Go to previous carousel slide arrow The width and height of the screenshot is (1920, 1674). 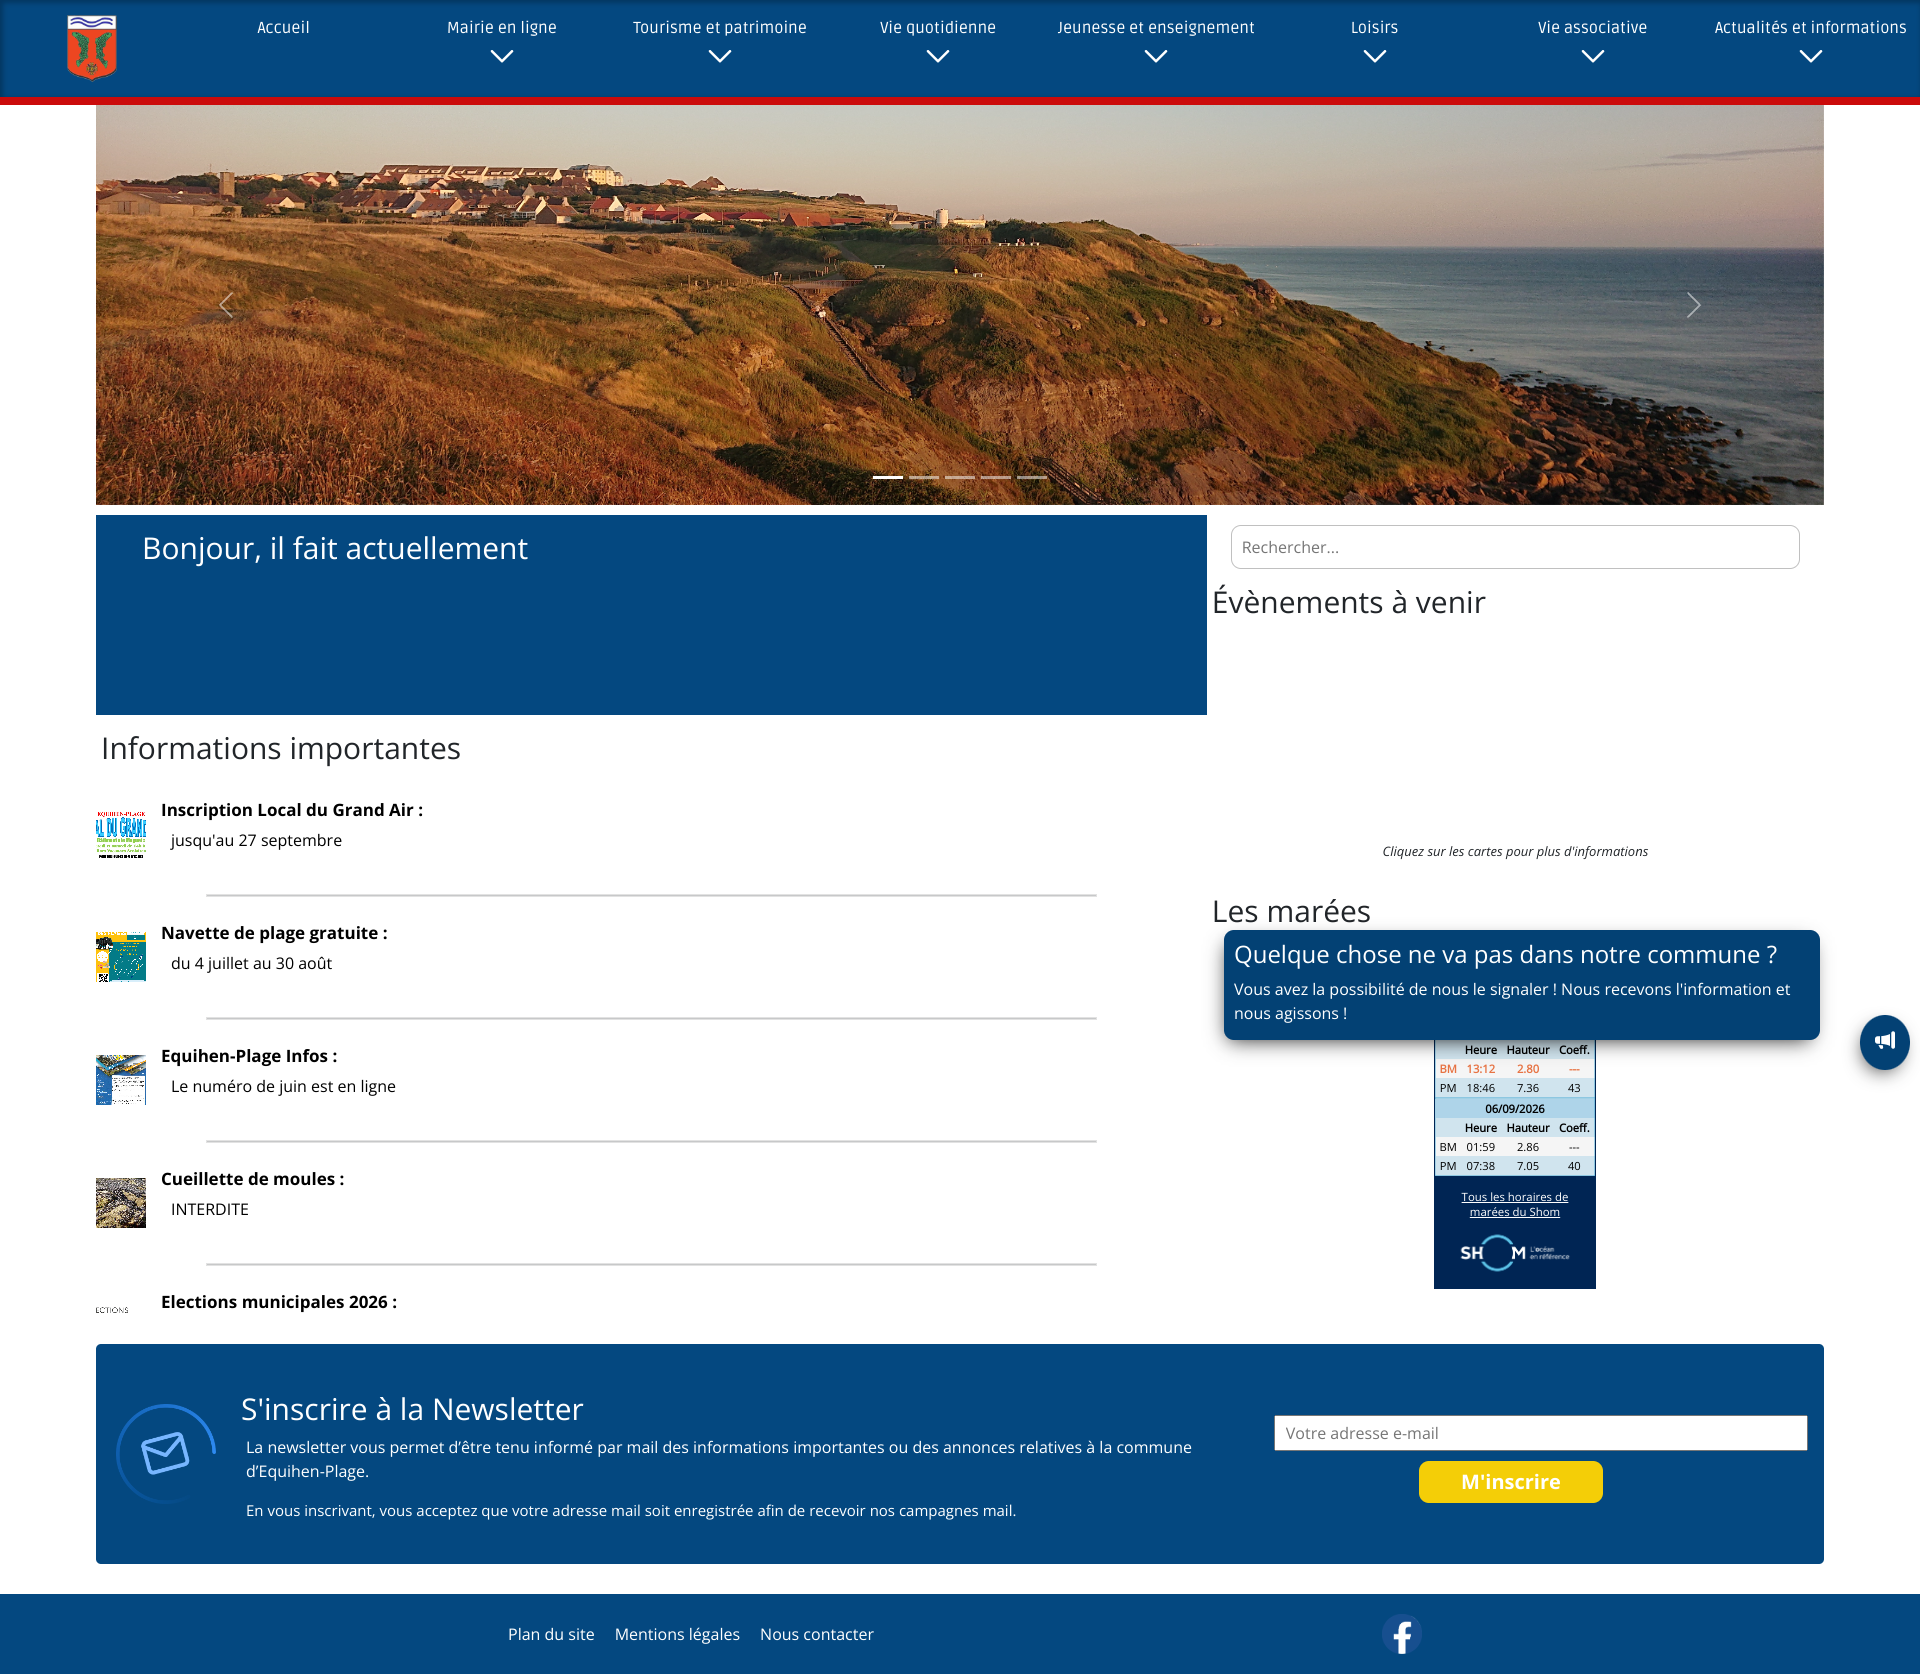point(226,305)
